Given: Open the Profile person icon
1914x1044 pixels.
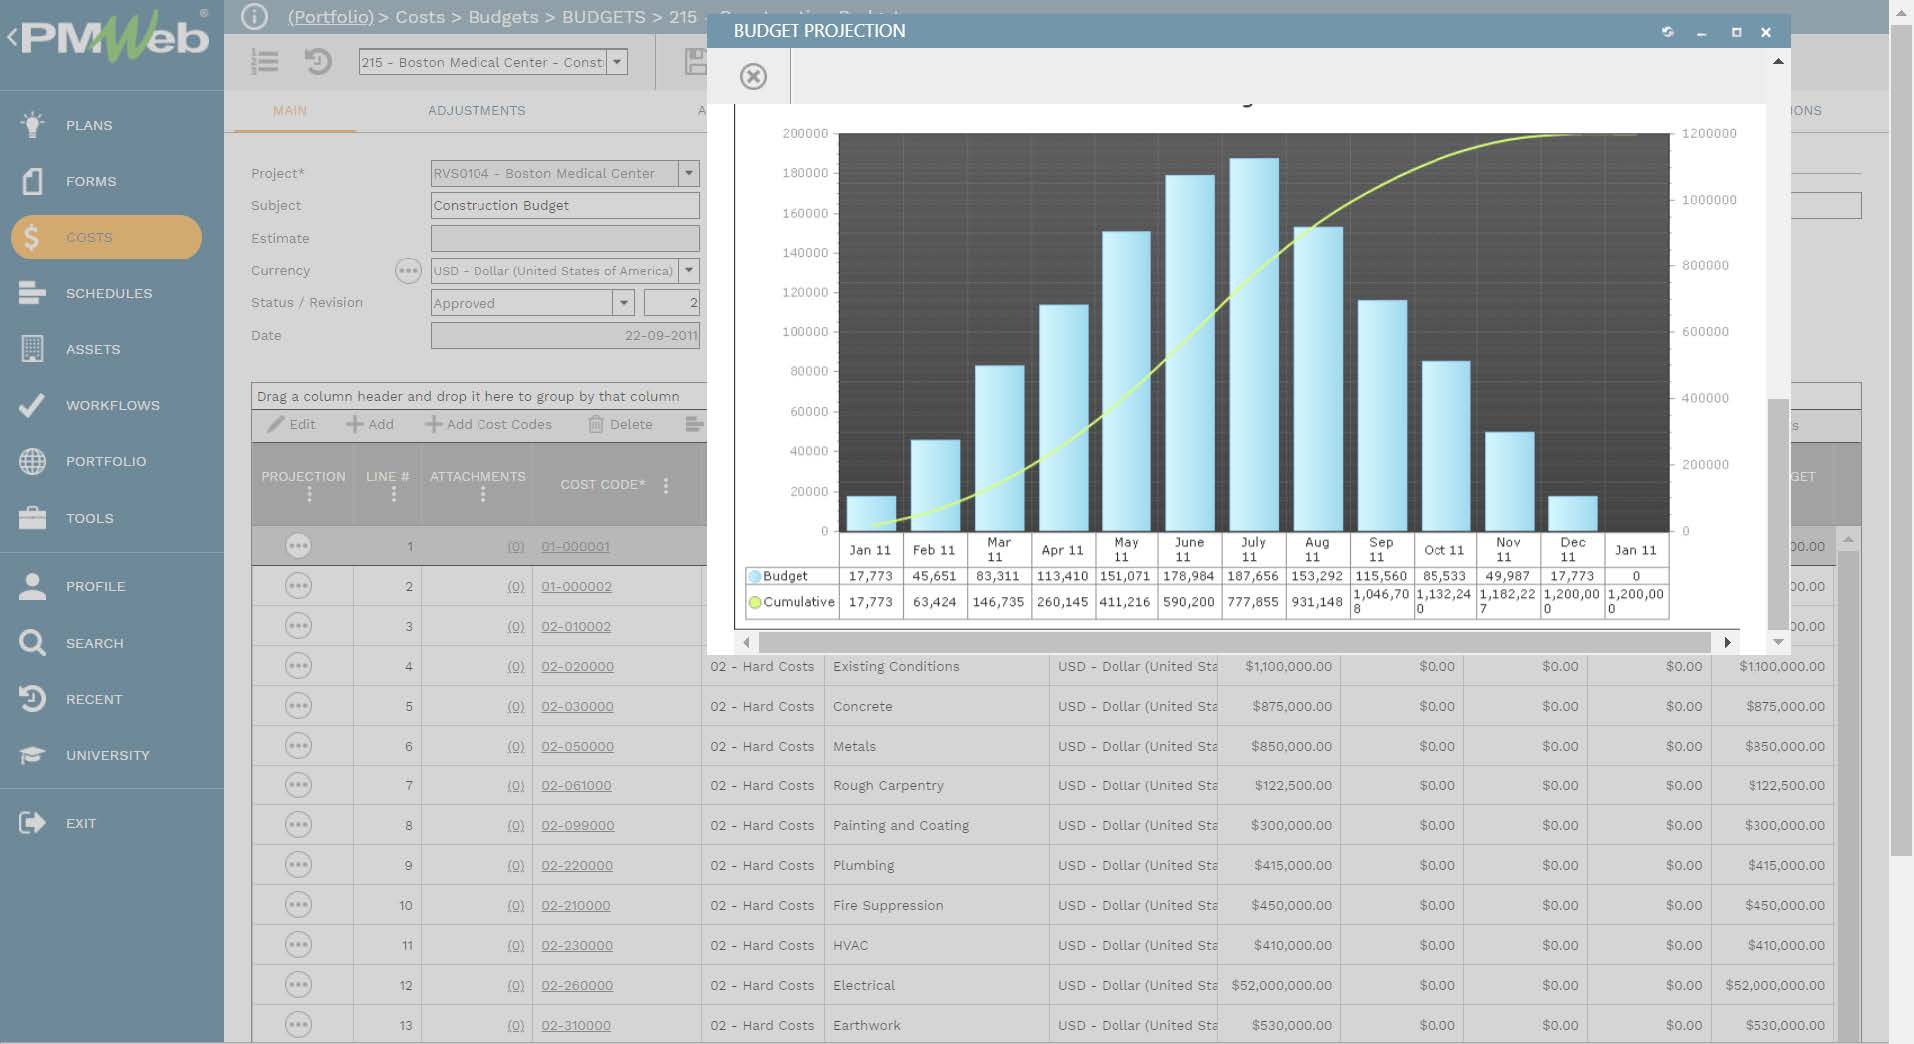Looking at the screenshot, I should (x=32, y=586).
